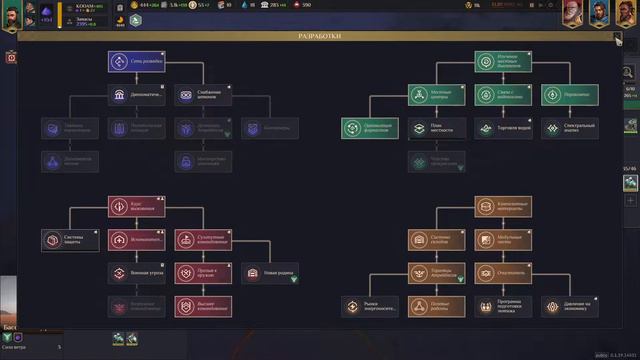Select the orange node above Программа подготовки экипажа
This screenshot has width=640, height=360.
point(503,273)
